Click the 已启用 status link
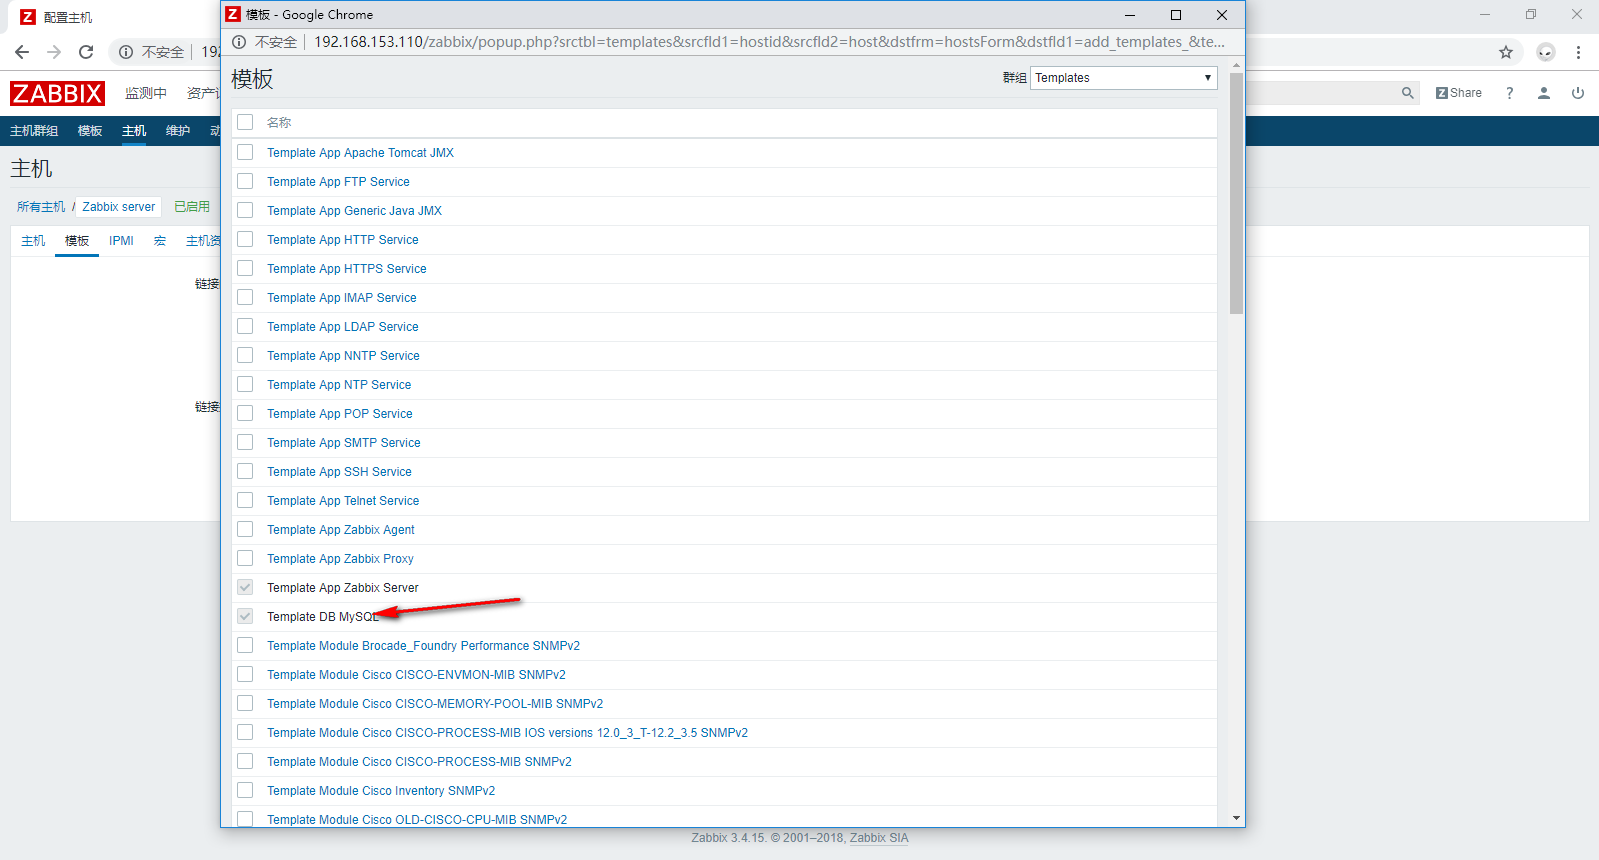This screenshot has width=1599, height=860. click(x=192, y=207)
